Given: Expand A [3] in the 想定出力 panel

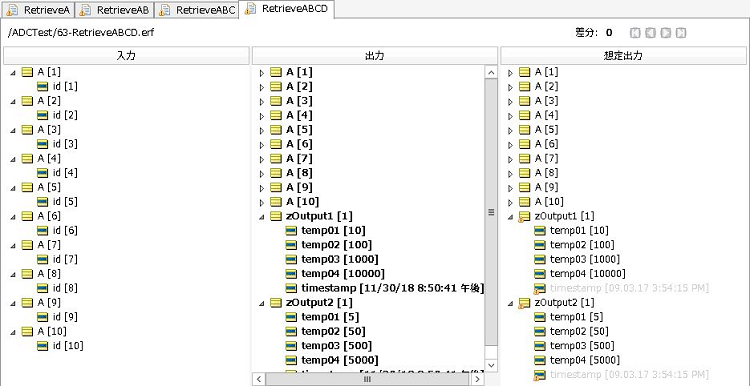Looking at the screenshot, I should (x=510, y=102).
